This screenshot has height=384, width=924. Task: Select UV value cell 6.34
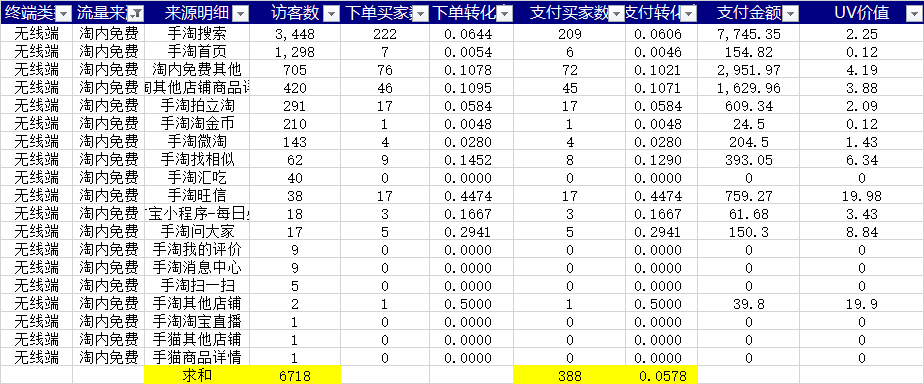click(x=862, y=160)
